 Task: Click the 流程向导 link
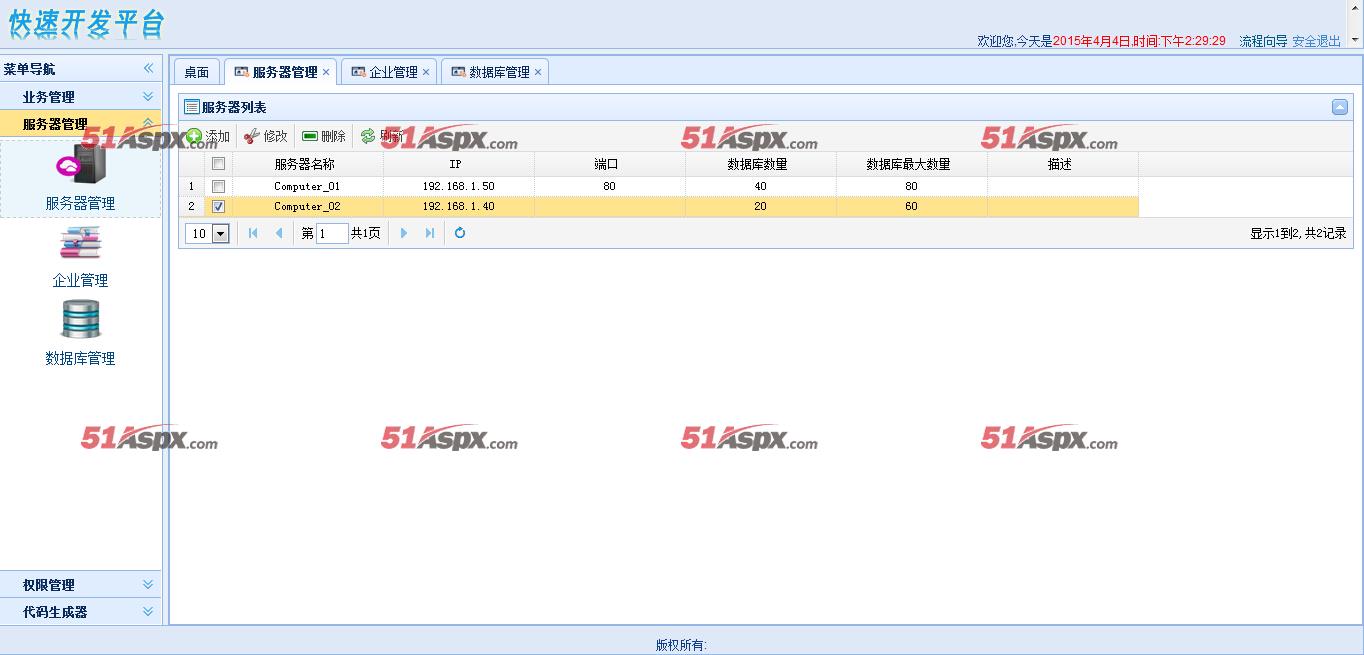(1264, 41)
